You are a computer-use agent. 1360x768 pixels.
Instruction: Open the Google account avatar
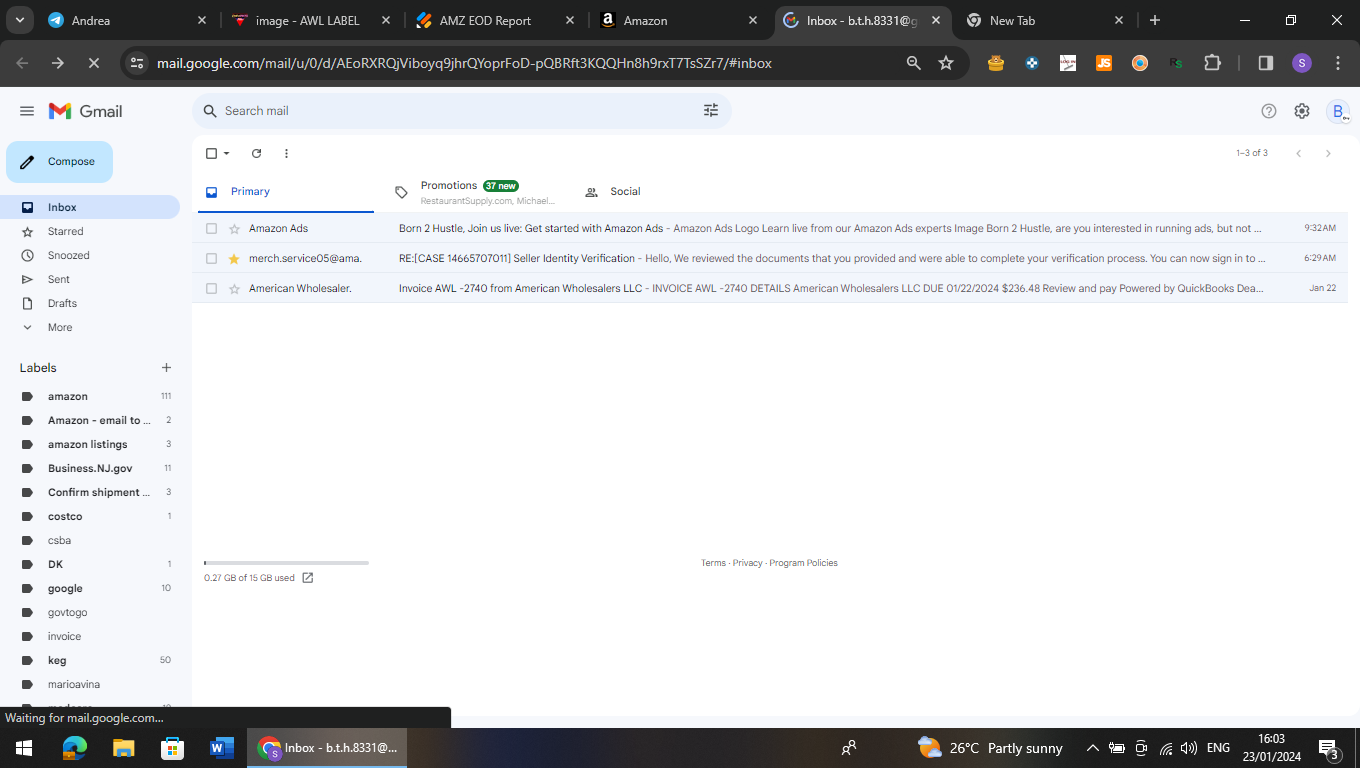(1338, 112)
